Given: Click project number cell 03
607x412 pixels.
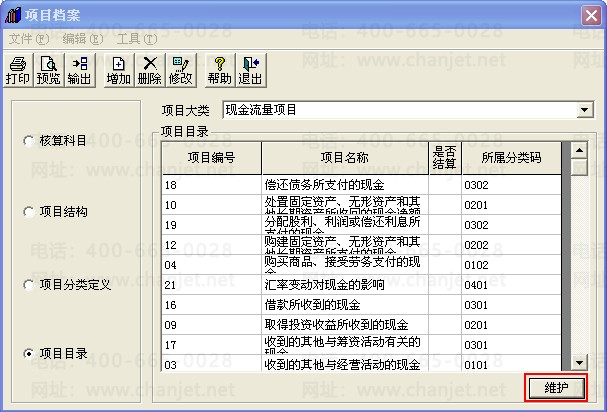Looking at the screenshot, I should click(211, 364).
